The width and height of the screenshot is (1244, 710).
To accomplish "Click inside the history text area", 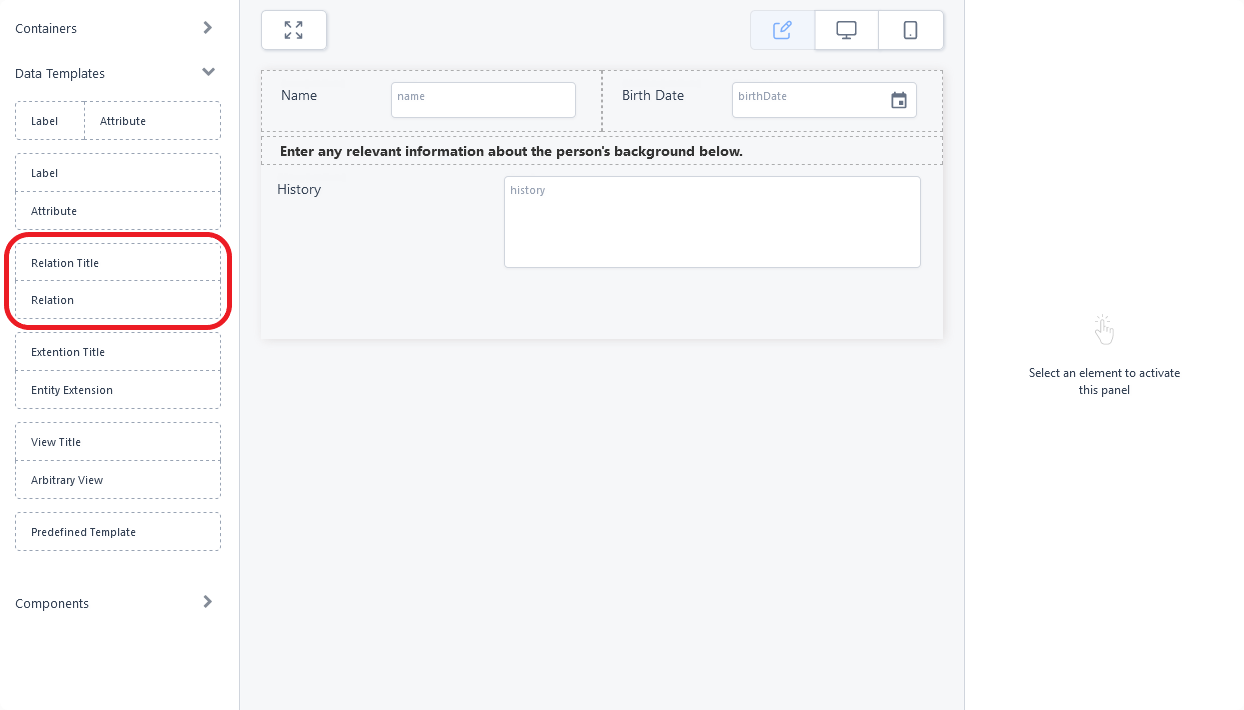I will [x=712, y=222].
